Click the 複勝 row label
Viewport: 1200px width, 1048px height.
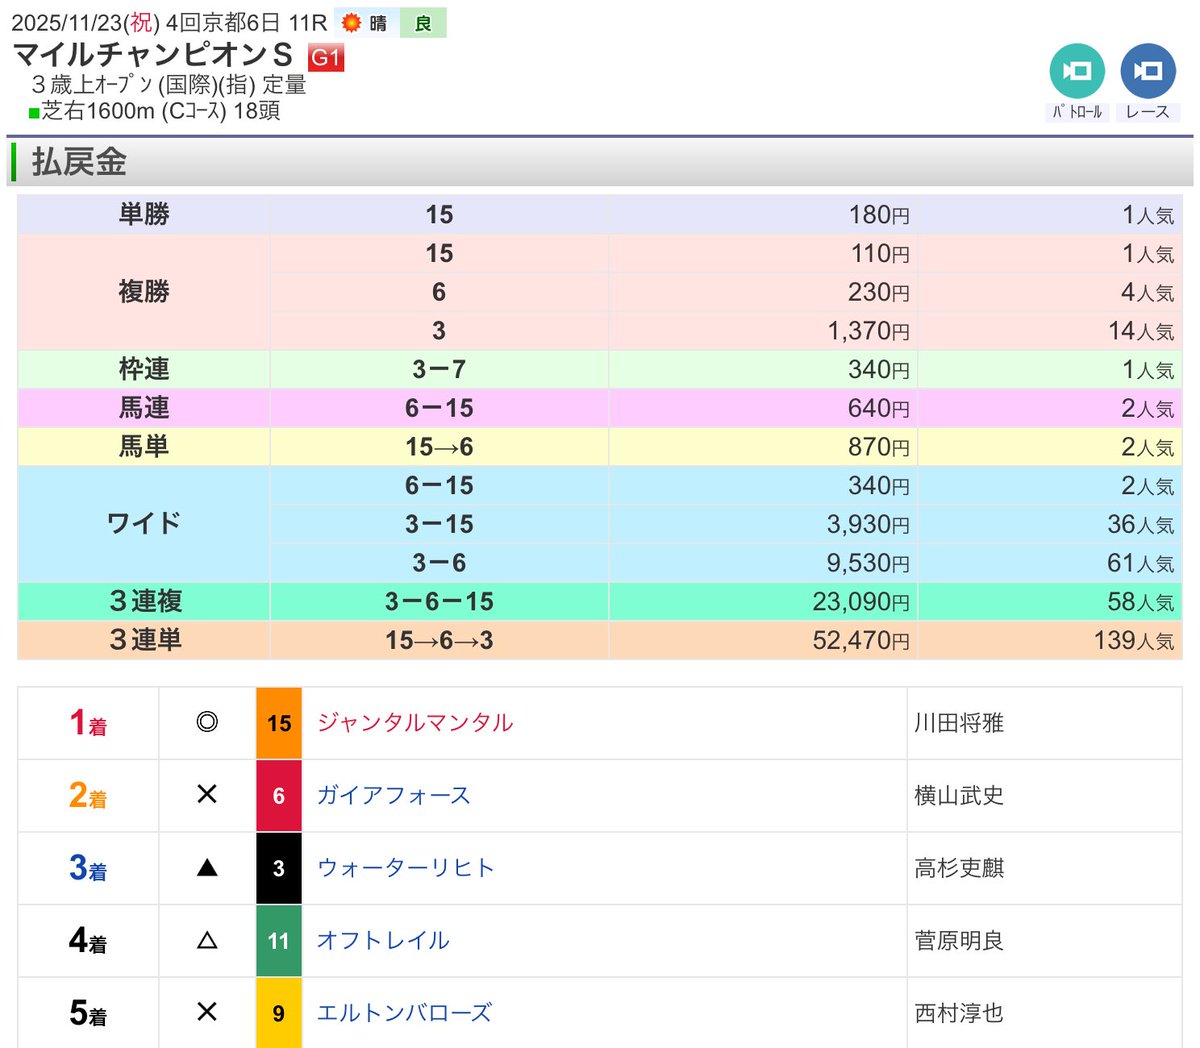[144, 292]
